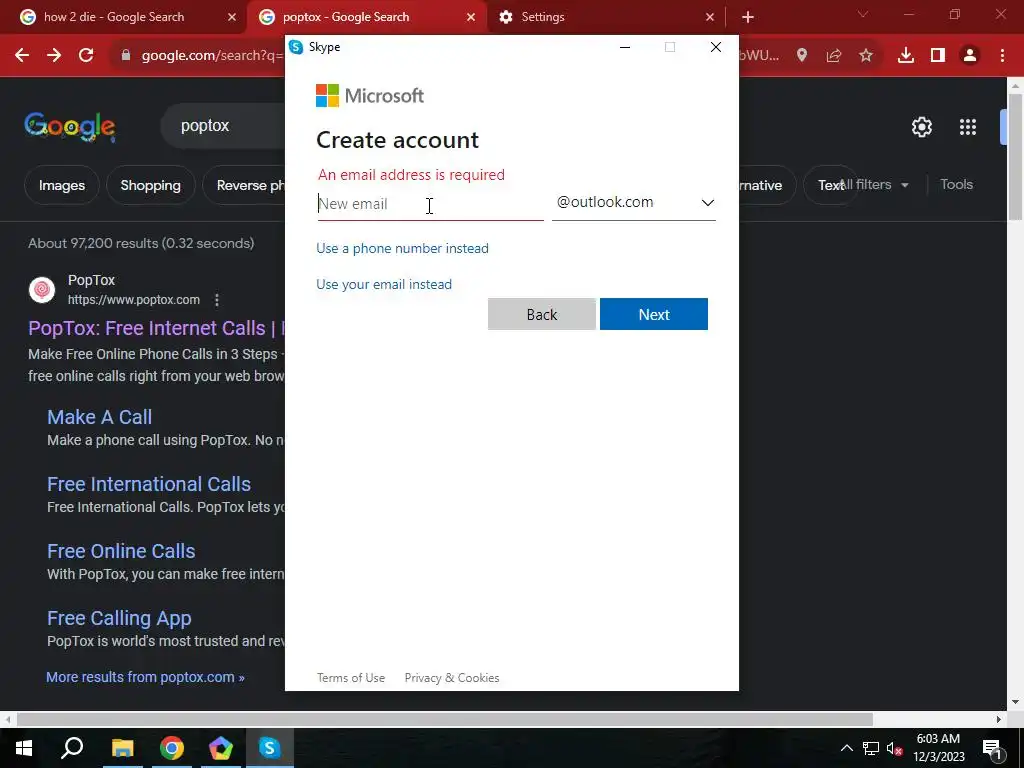The height and width of the screenshot is (768, 1024).
Task: Switch to 'how 2 die - Google Search' tab
Action: pos(114,17)
